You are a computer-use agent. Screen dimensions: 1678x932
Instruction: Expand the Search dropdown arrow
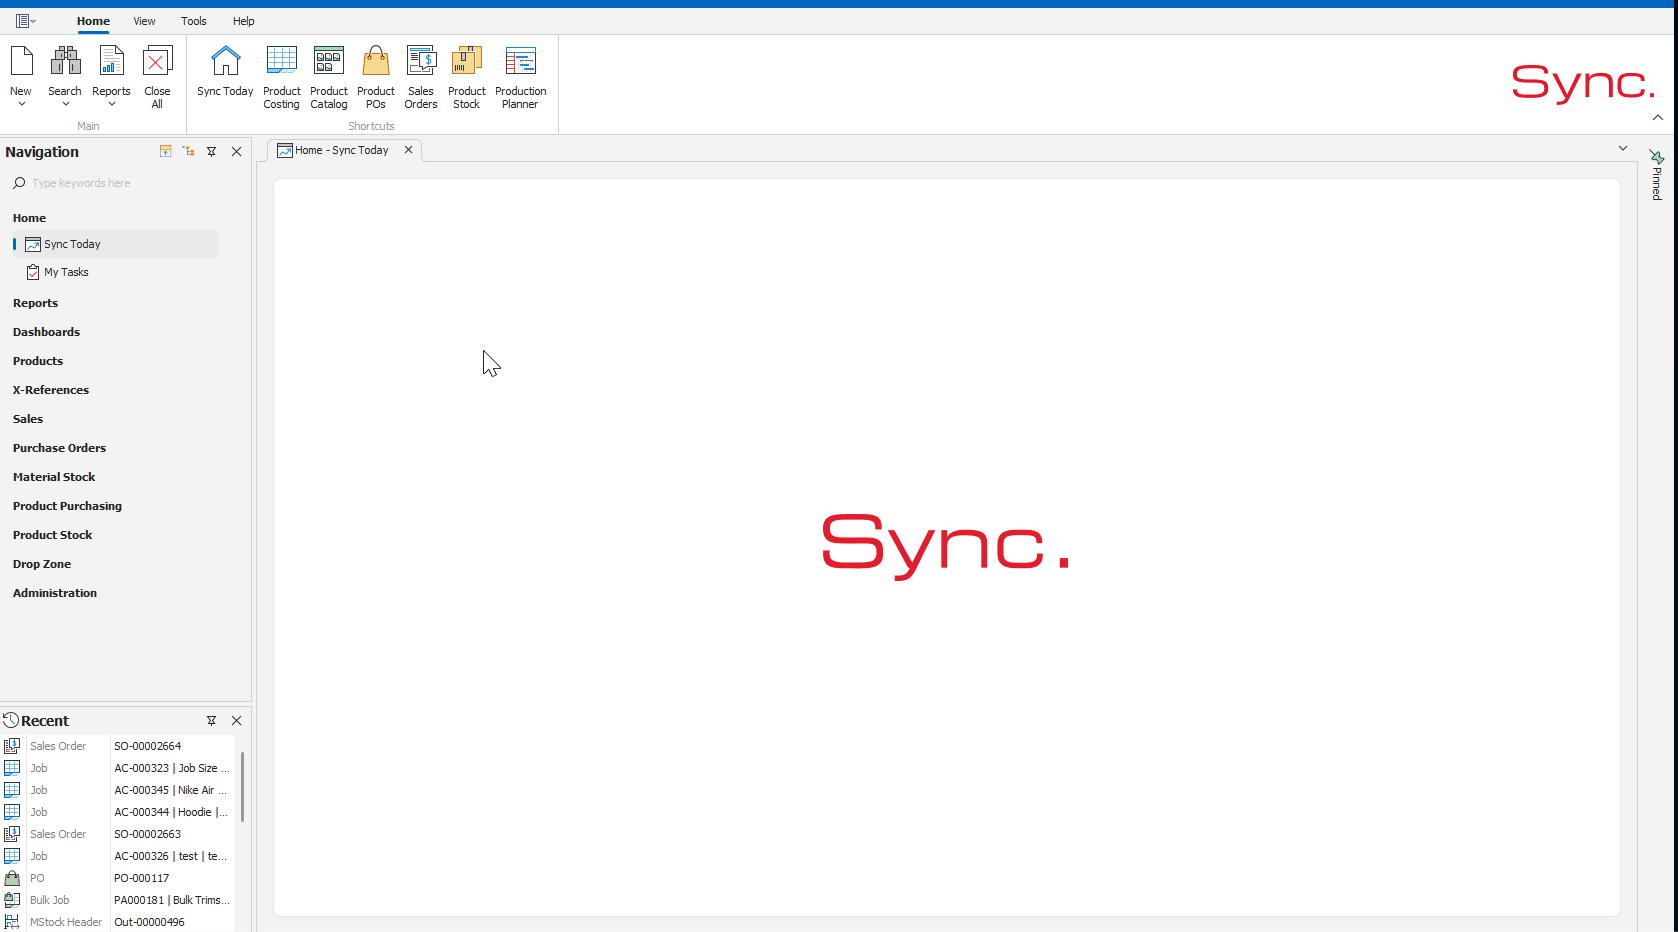pos(65,104)
